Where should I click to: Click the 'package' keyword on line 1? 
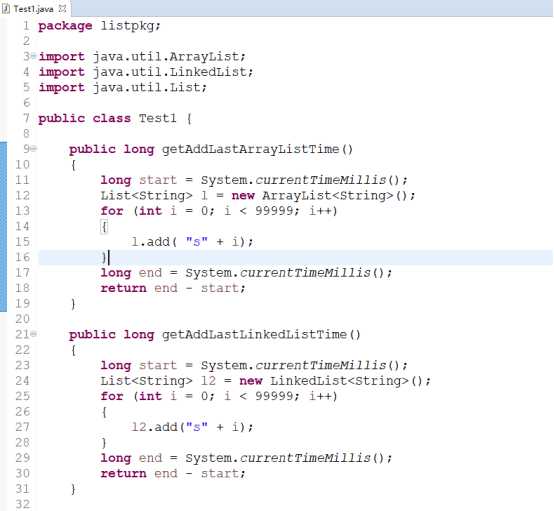click(x=65, y=26)
